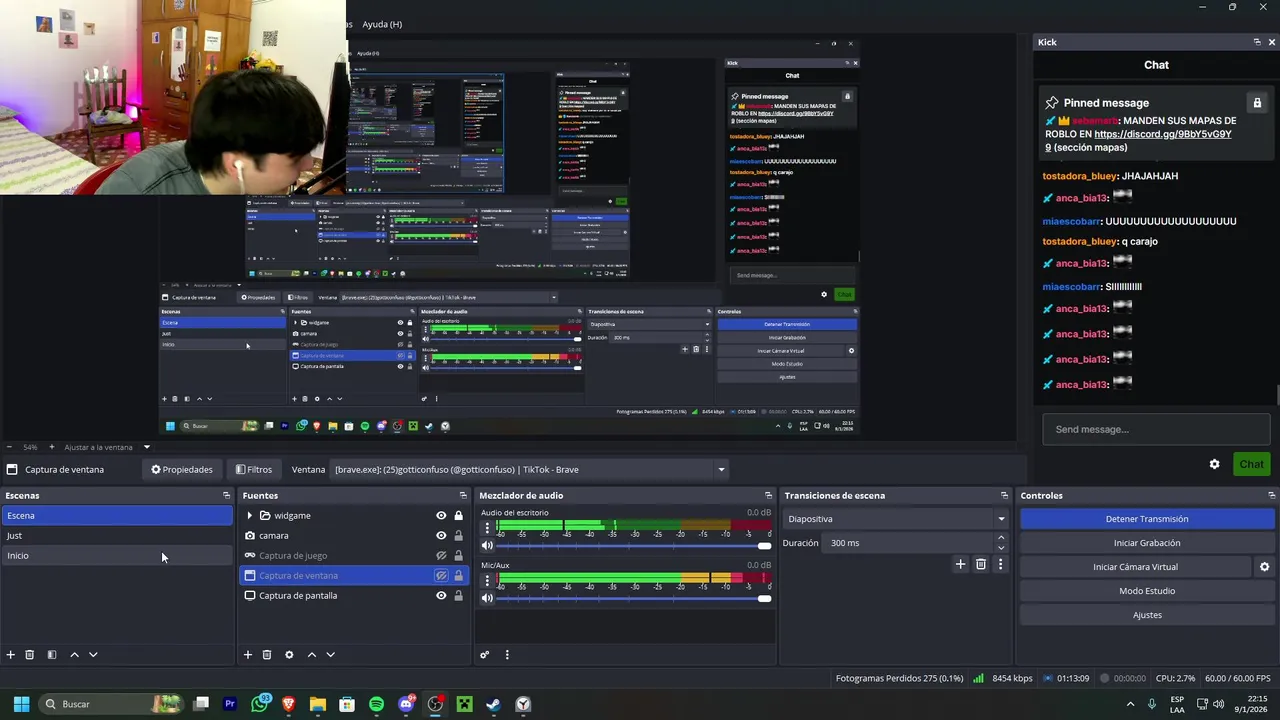
Task: Add a new source in Fuentes panel
Action: (248, 655)
